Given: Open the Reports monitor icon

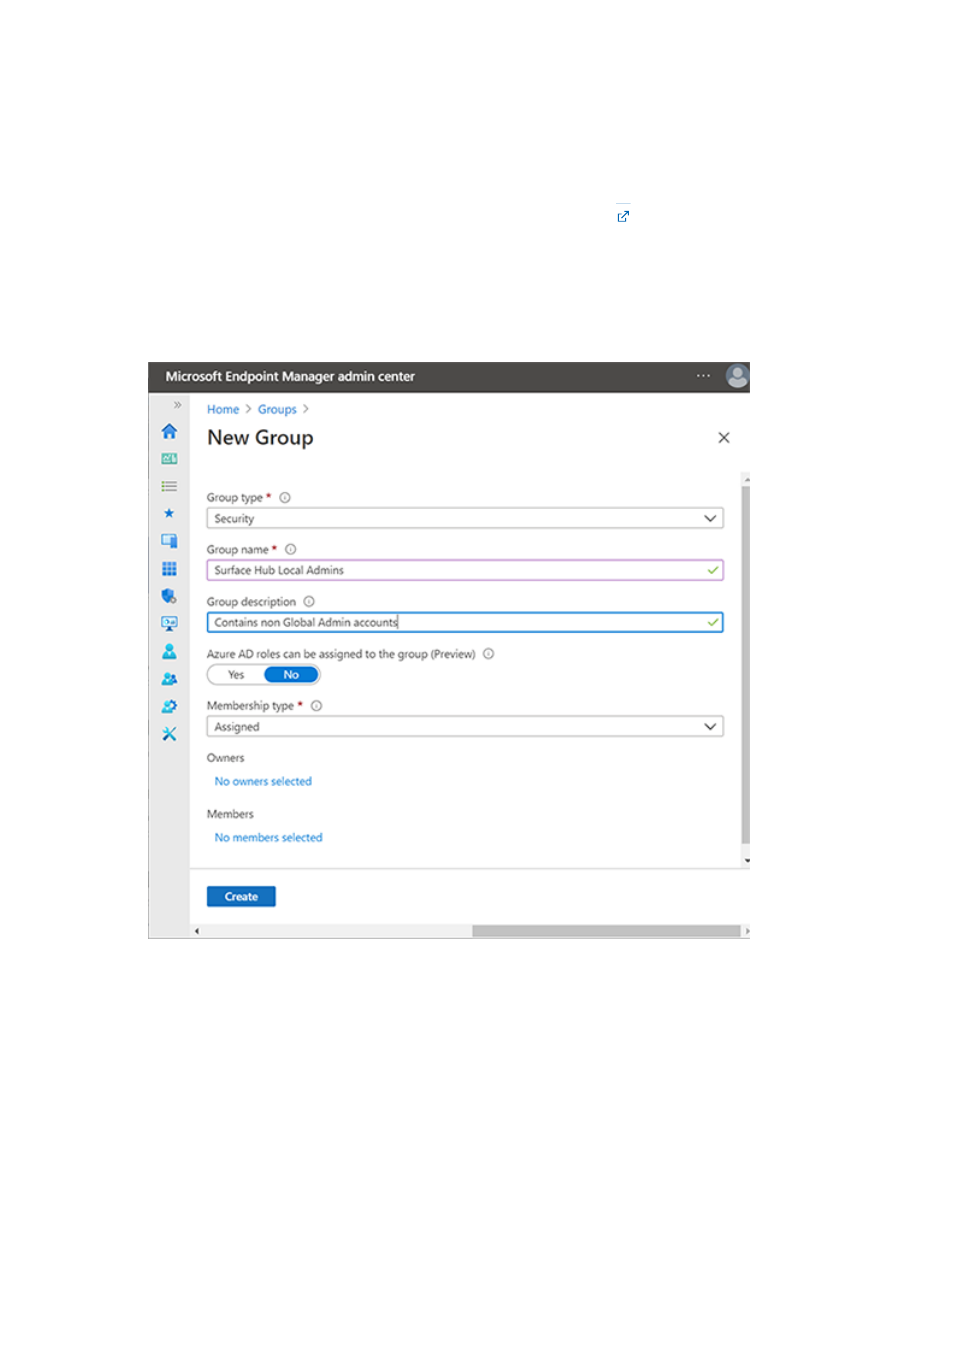Looking at the screenshot, I should (169, 623).
